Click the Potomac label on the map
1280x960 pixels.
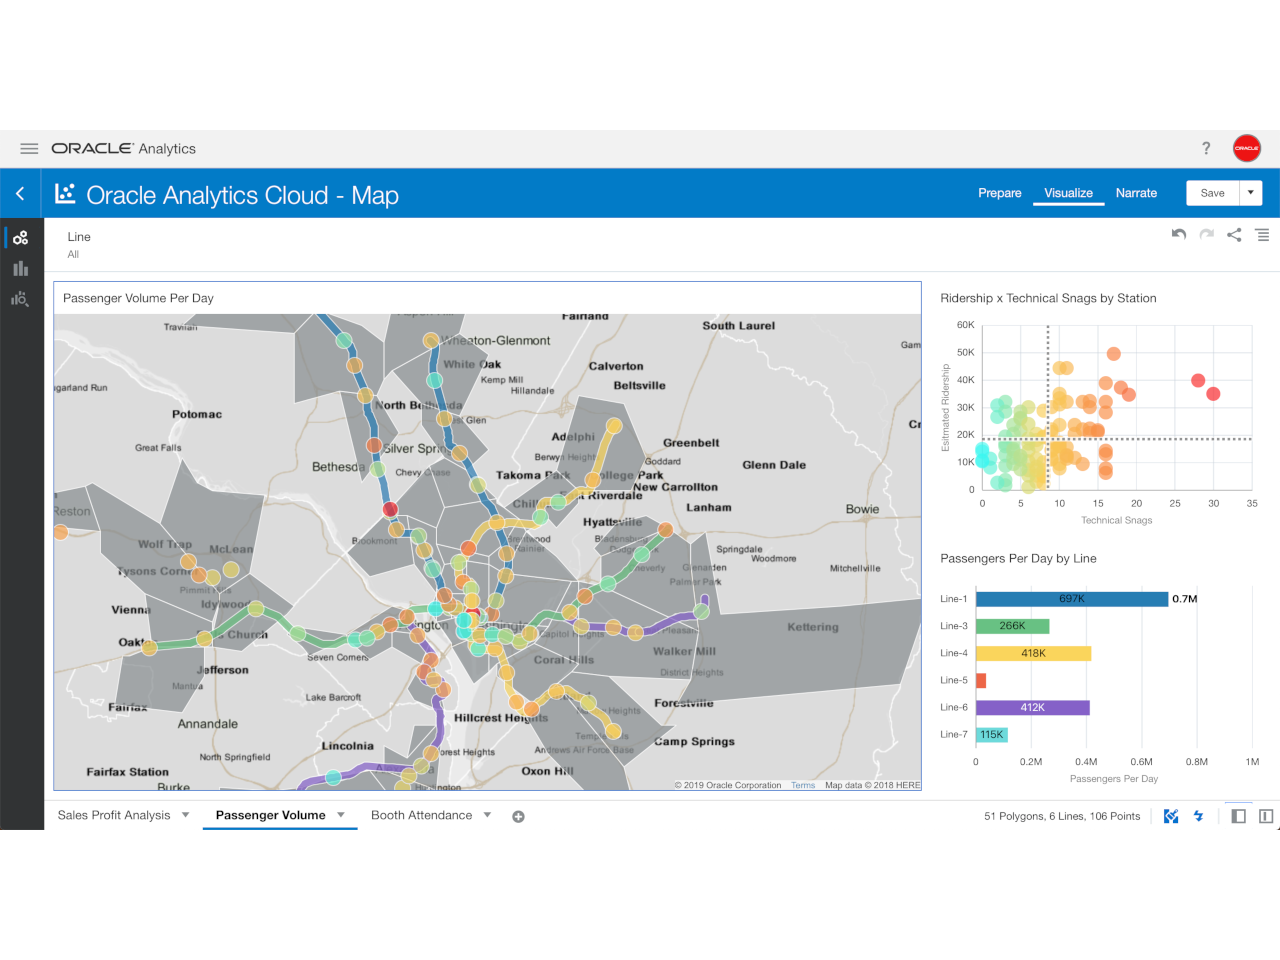(x=197, y=414)
